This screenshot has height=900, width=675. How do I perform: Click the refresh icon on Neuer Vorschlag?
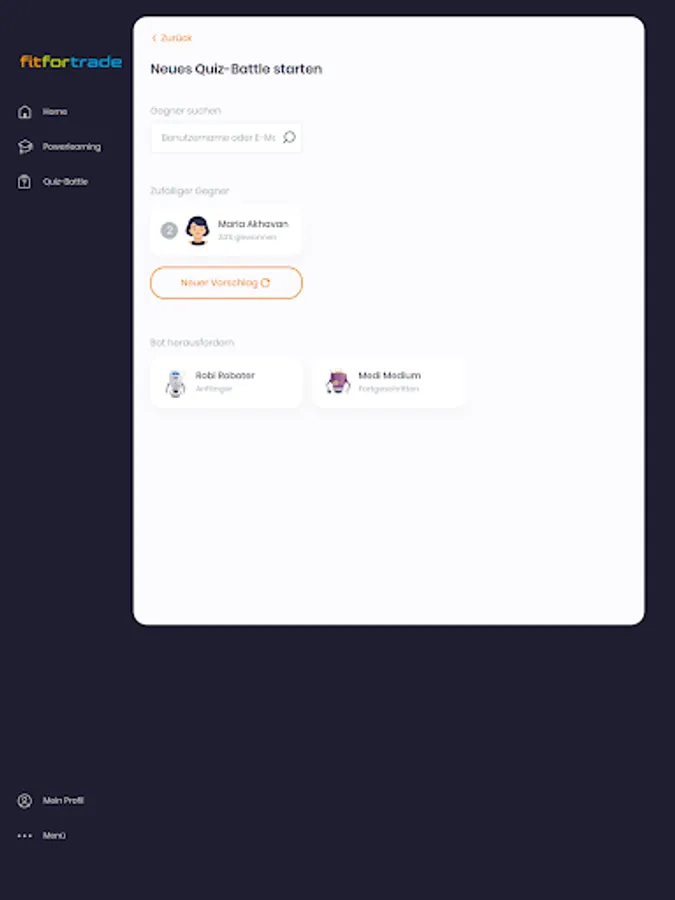(x=265, y=282)
